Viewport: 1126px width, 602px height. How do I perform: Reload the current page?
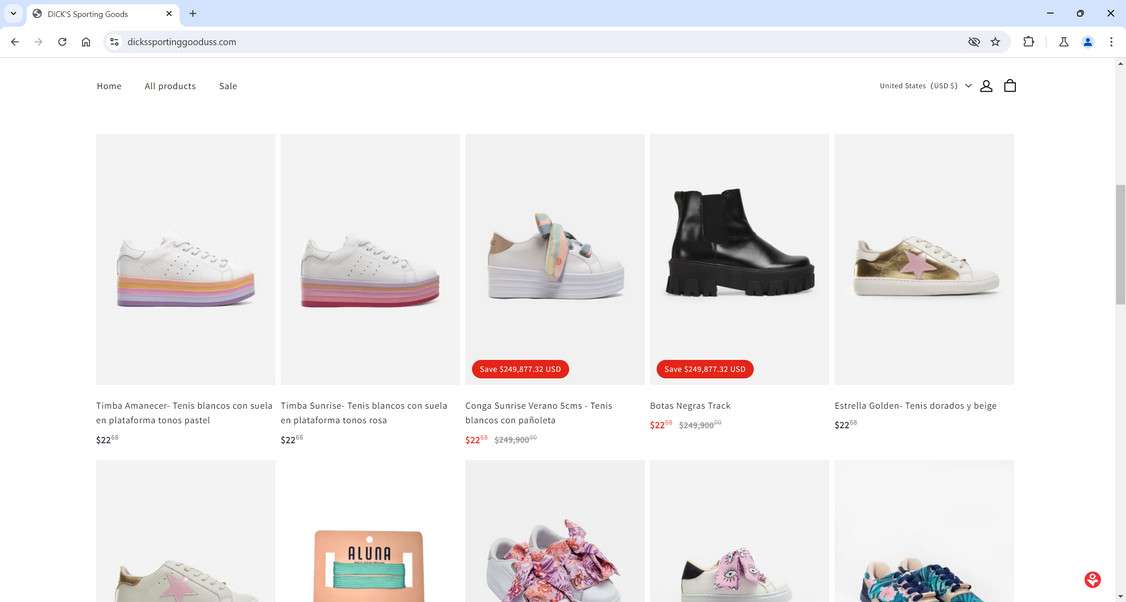coord(62,42)
